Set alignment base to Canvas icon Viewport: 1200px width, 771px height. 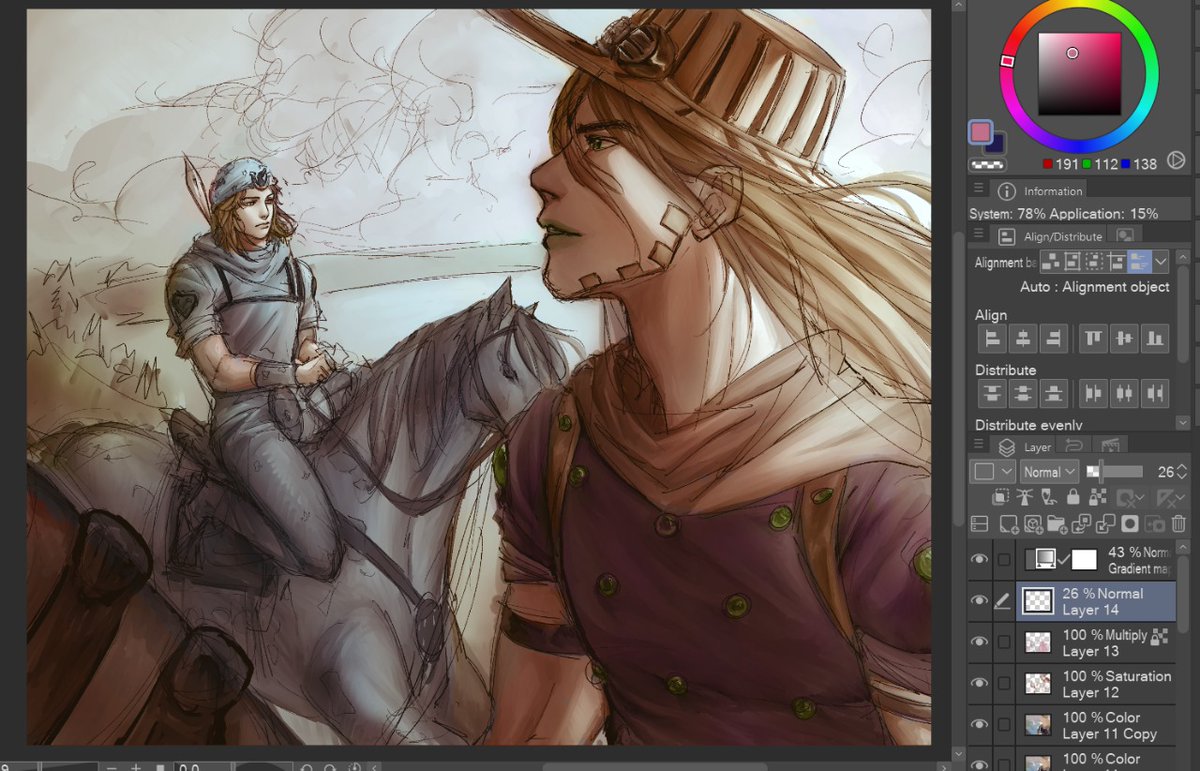click(x=1072, y=262)
